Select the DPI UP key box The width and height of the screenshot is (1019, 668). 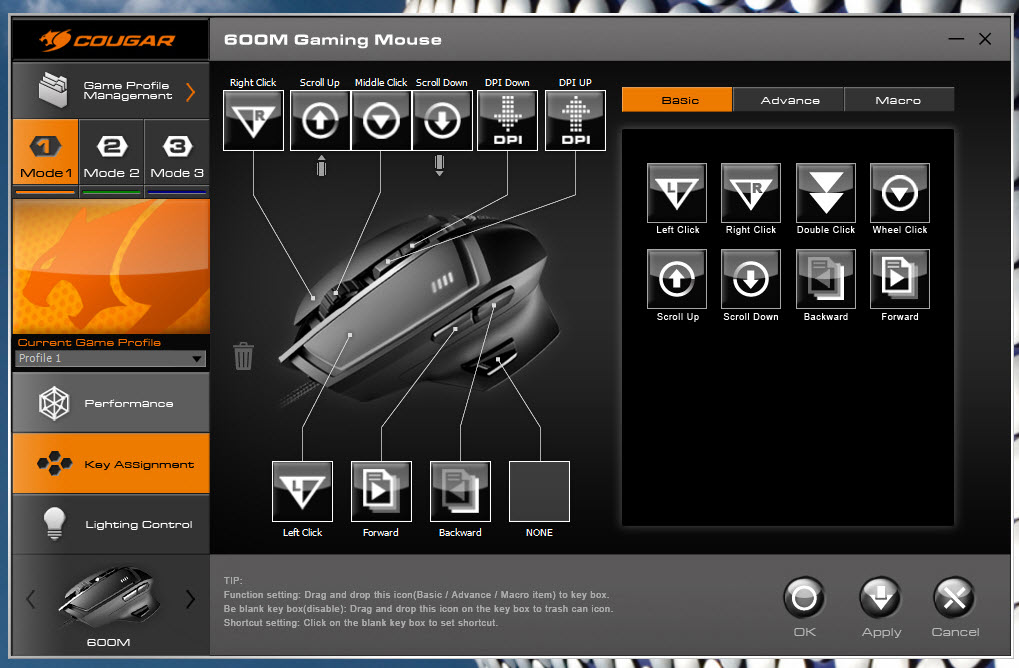575,120
